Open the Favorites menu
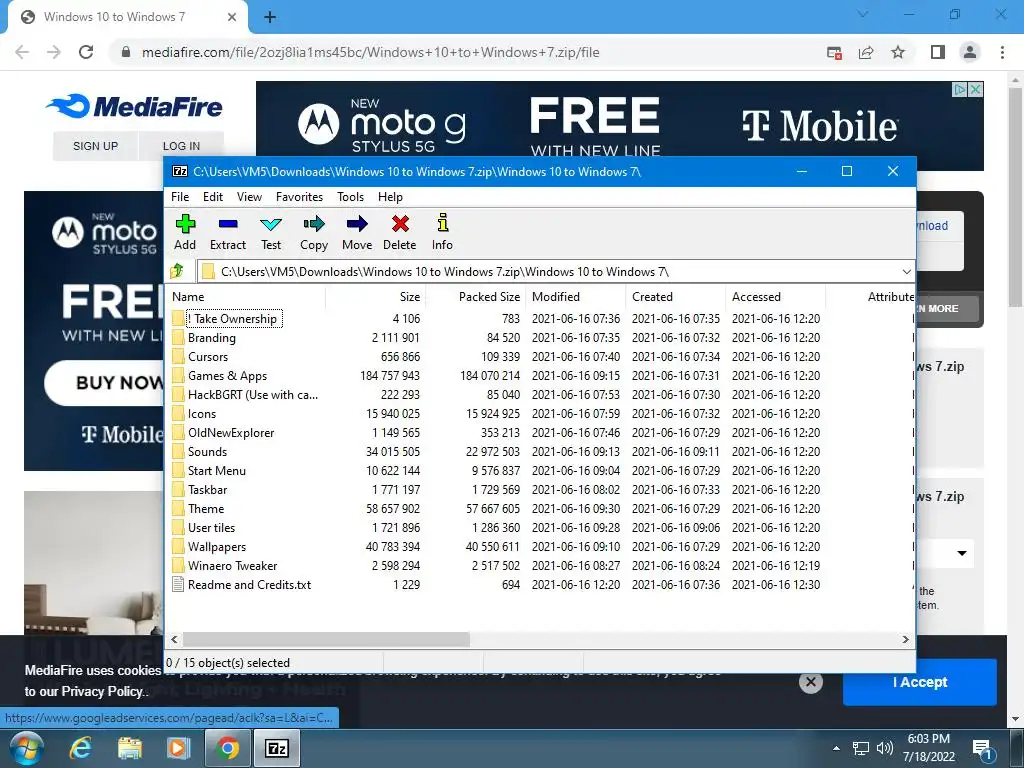The image size is (1024, 768). 299,197
